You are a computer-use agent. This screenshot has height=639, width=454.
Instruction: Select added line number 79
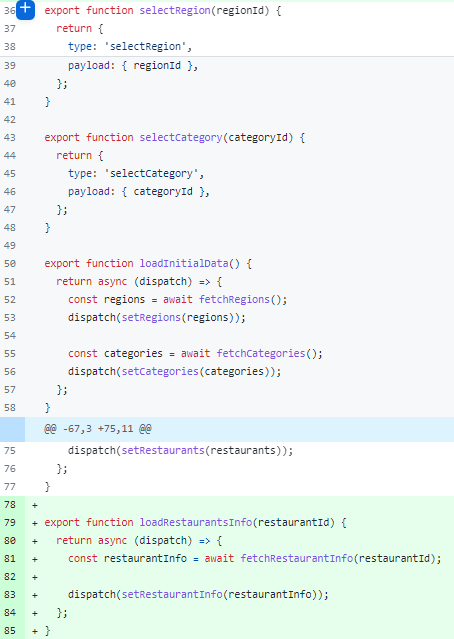pos(10,522)
